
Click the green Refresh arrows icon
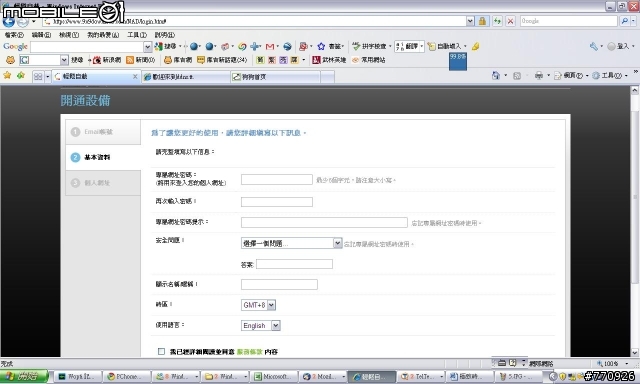497,21
